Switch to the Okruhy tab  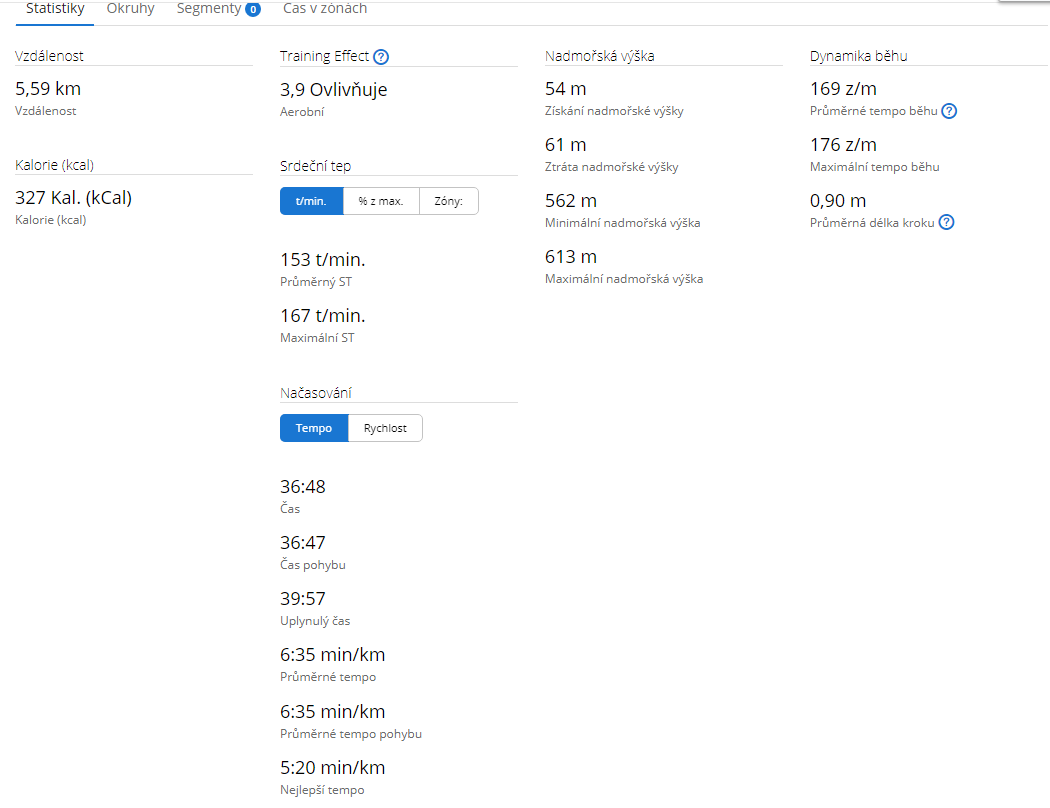(x=130, y=9)
